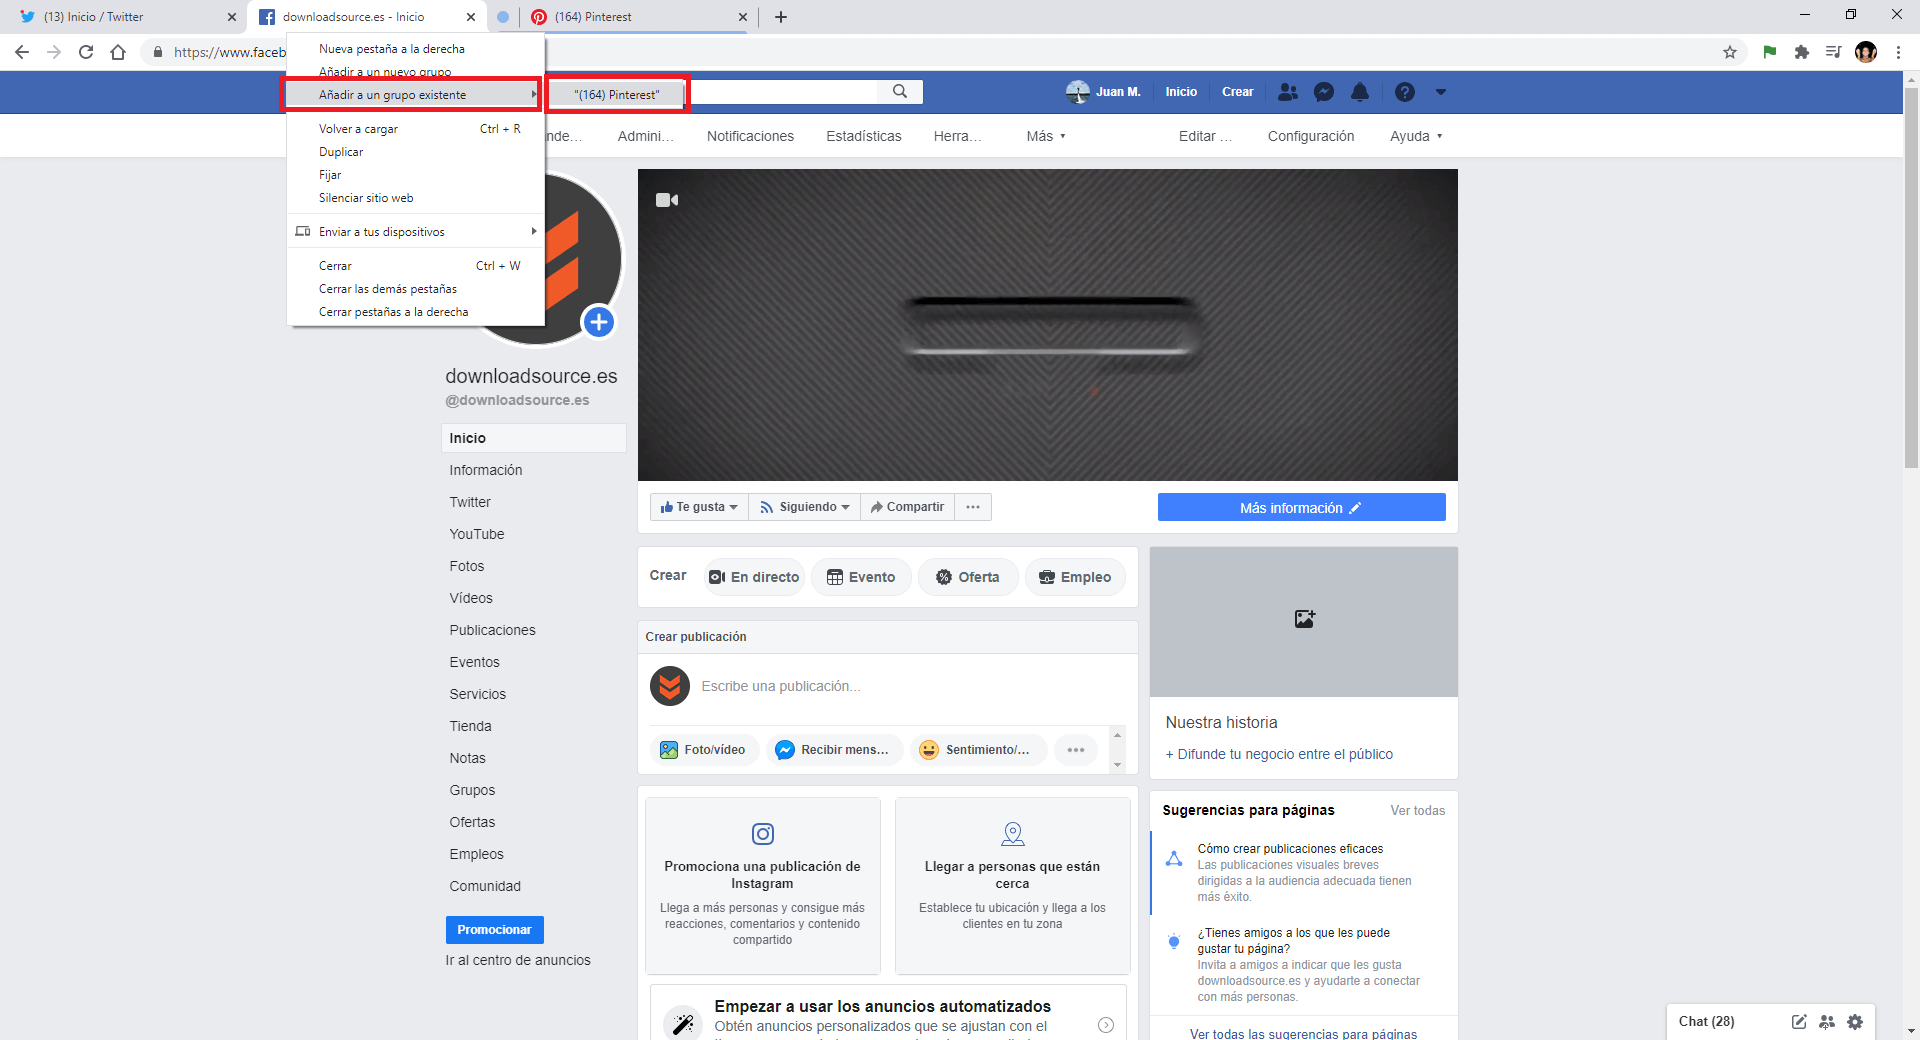Viewport: 1920px width, 1040px height.
Task: Open the three-dot menu beside Compartir
Action: (x=973, y=507)
